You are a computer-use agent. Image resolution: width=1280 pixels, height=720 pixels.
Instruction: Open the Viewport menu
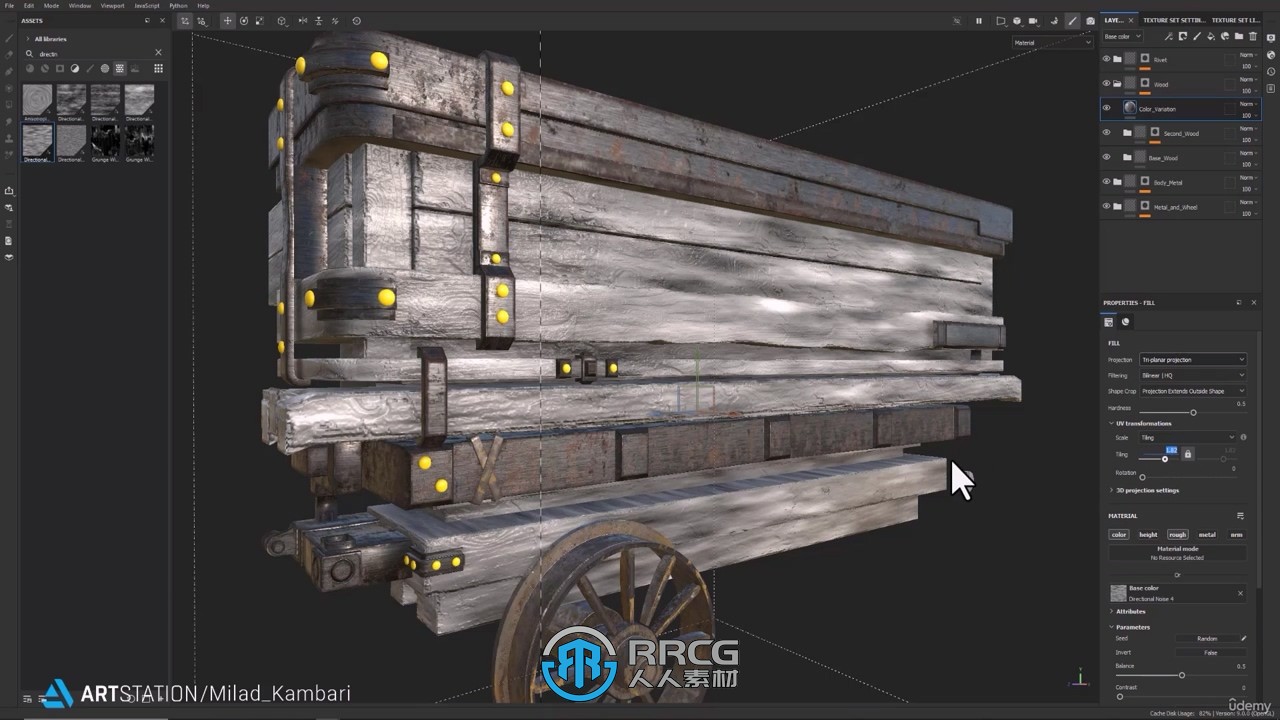pyautogui.click(x=113, y=5)
